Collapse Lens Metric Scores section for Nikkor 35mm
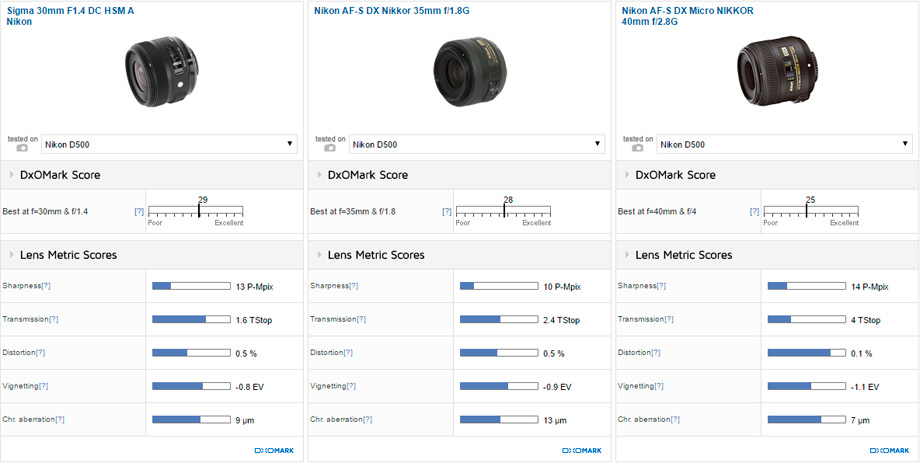 point(459,255)
